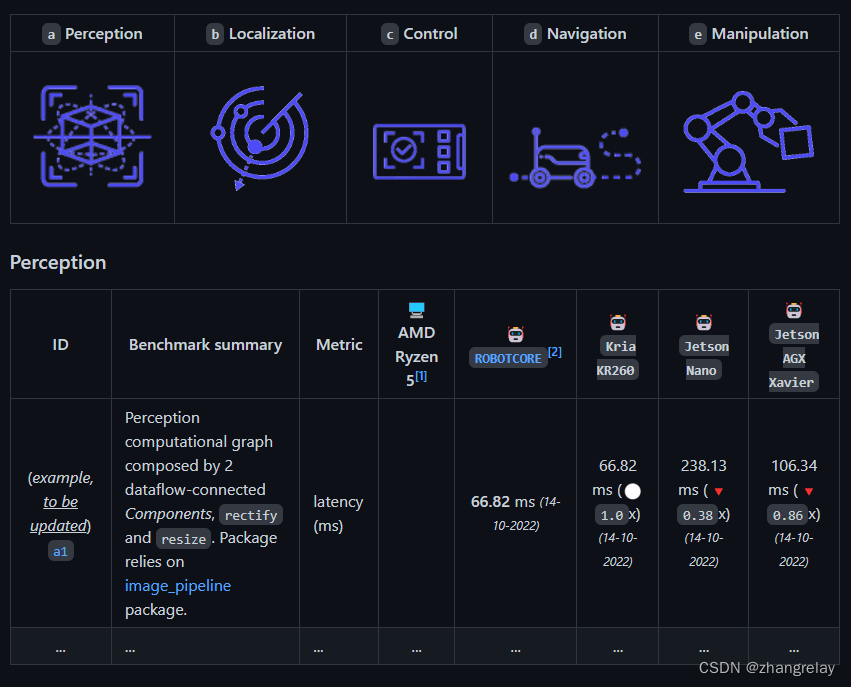The image size is (851, 687).
Task: Click the Metric column header
Action: click(x=339, y=345)
